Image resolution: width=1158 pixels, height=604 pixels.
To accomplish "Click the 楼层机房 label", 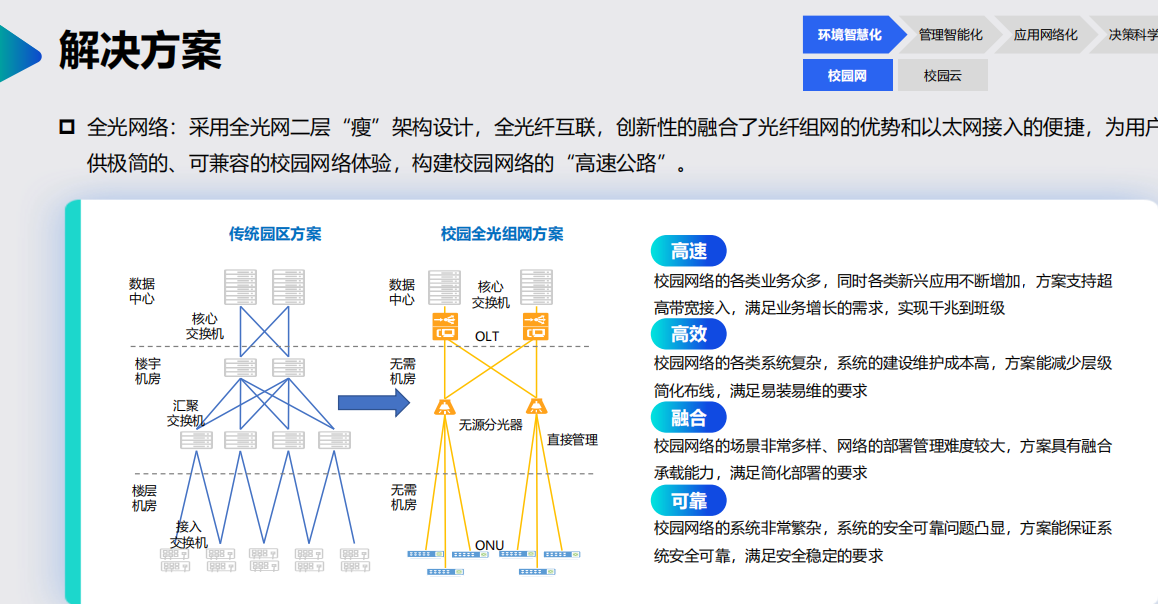I will pos(144,498).
